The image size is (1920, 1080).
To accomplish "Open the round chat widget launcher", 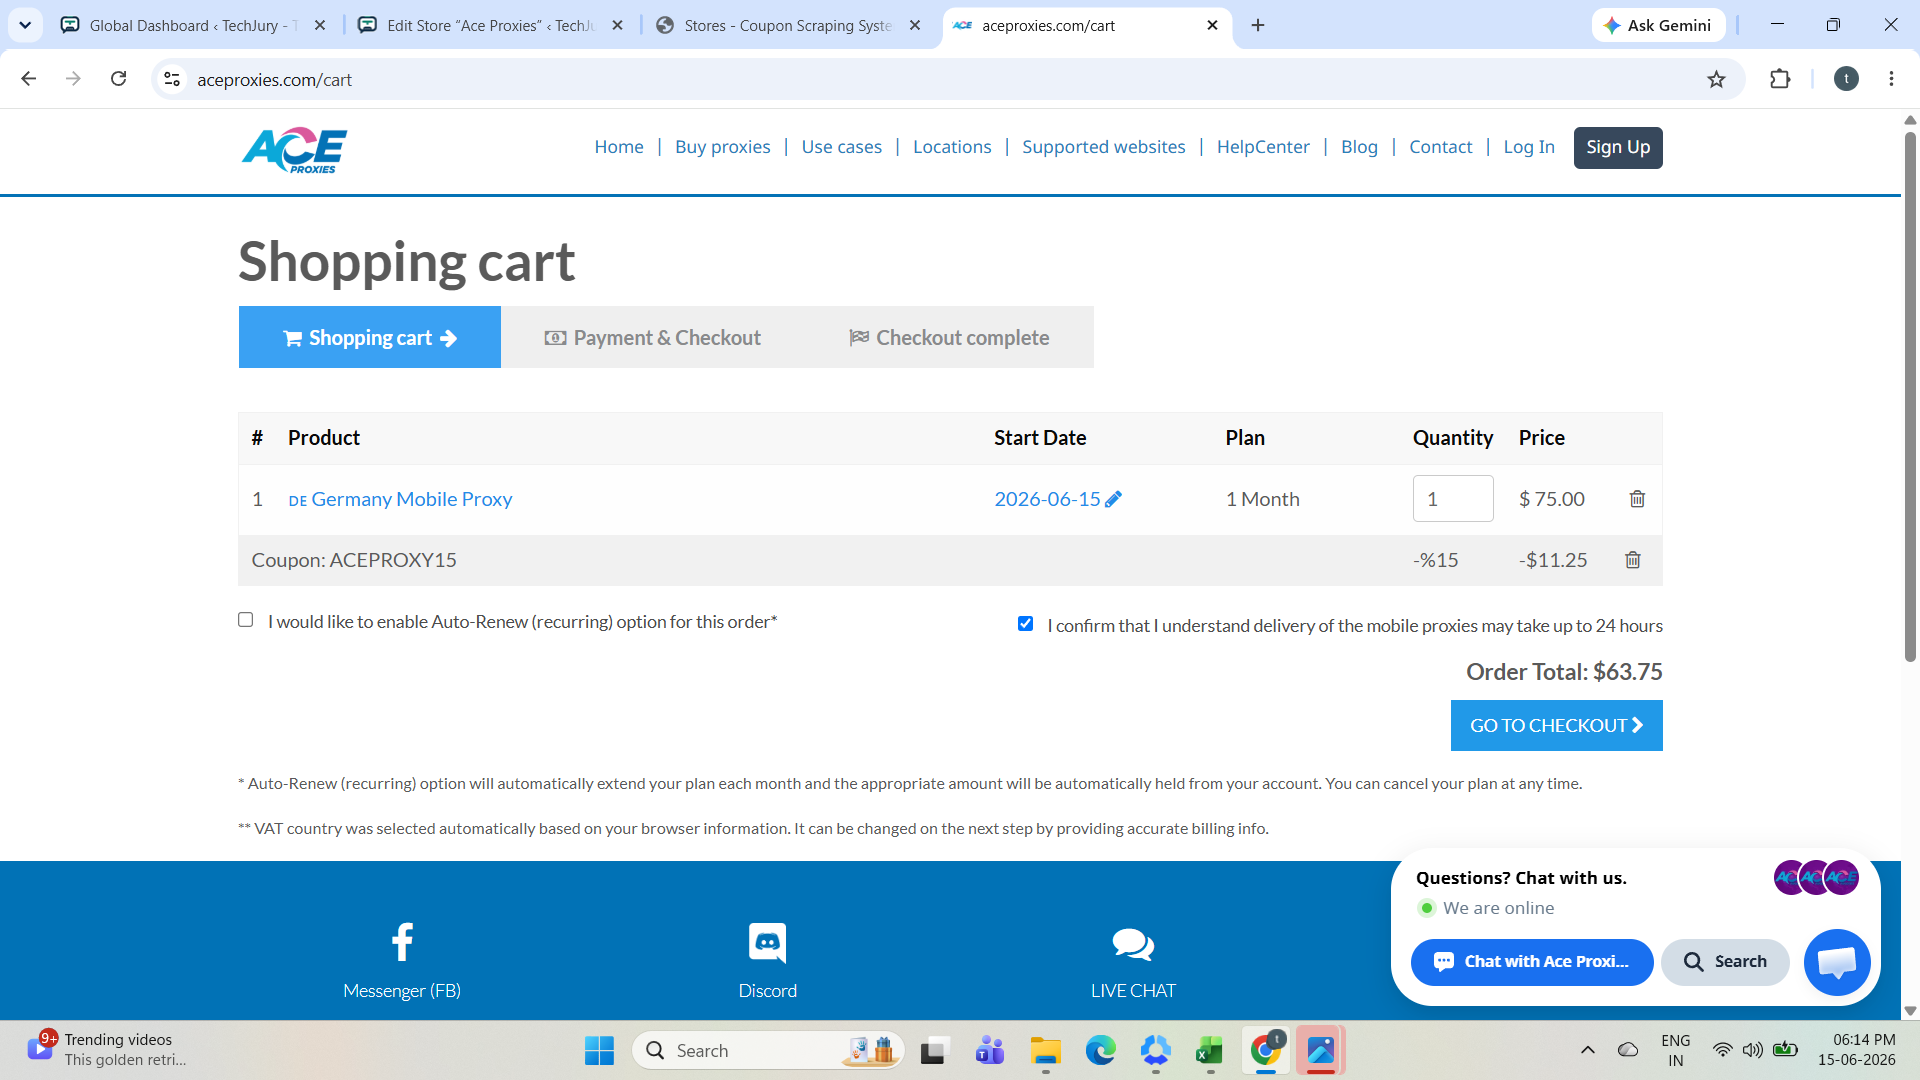I will 1837,962.
